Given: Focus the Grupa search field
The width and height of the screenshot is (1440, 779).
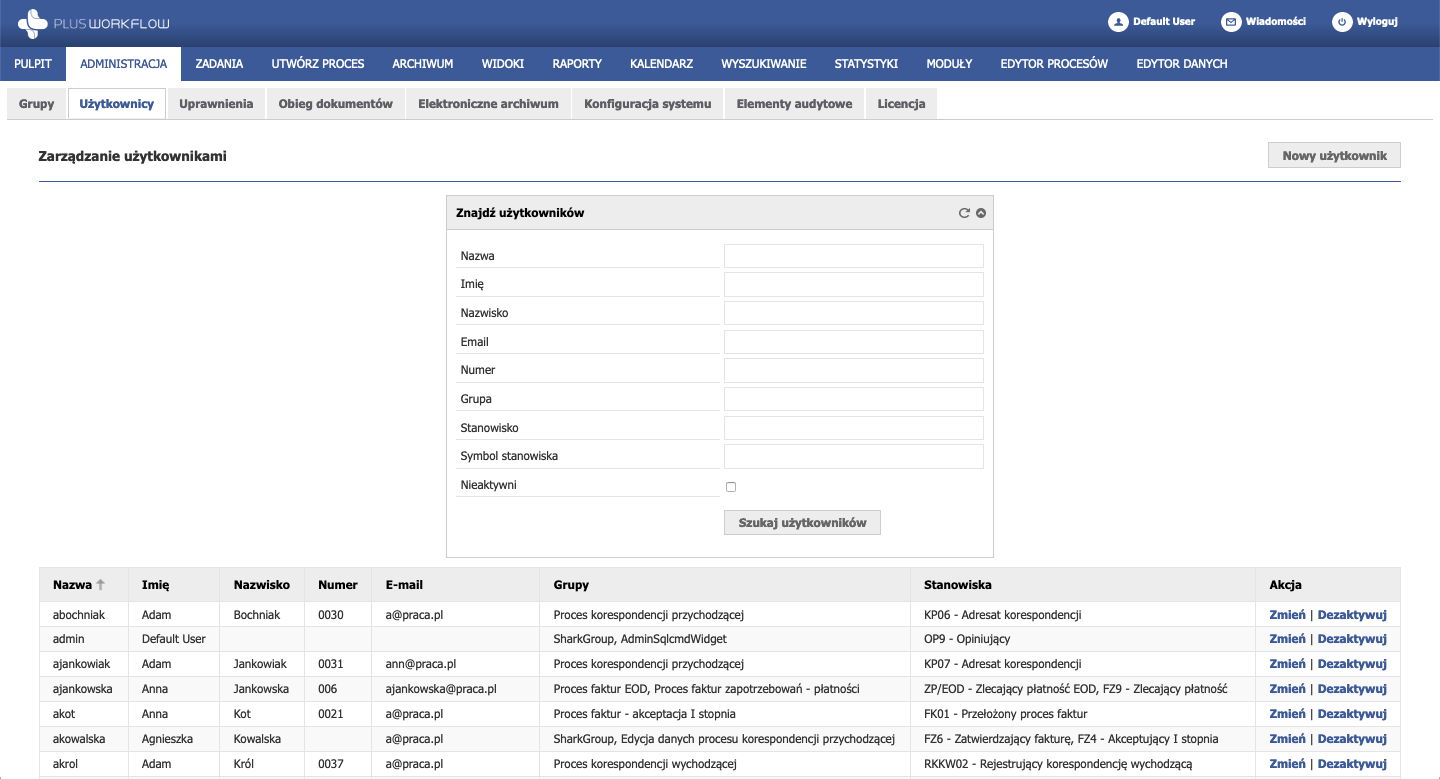Looking at the screenshot, I should 853,399.
